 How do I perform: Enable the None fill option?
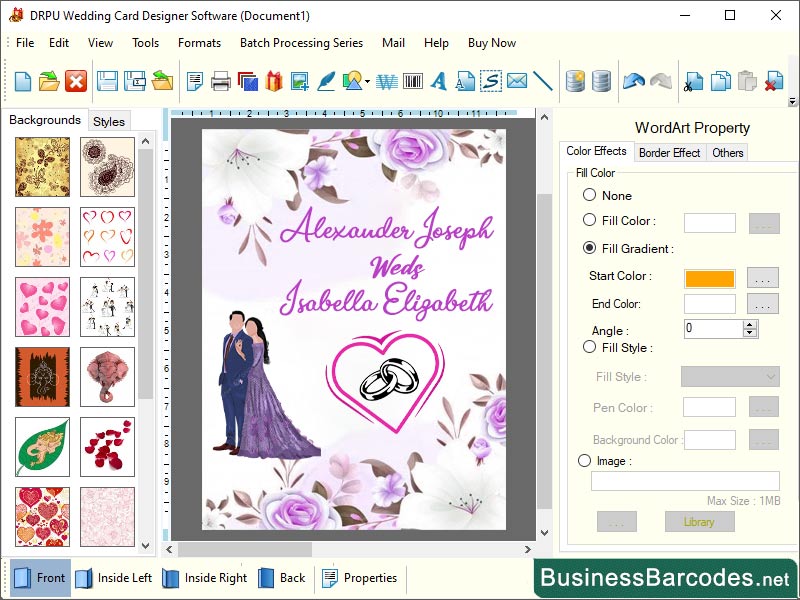click(590, 195)
